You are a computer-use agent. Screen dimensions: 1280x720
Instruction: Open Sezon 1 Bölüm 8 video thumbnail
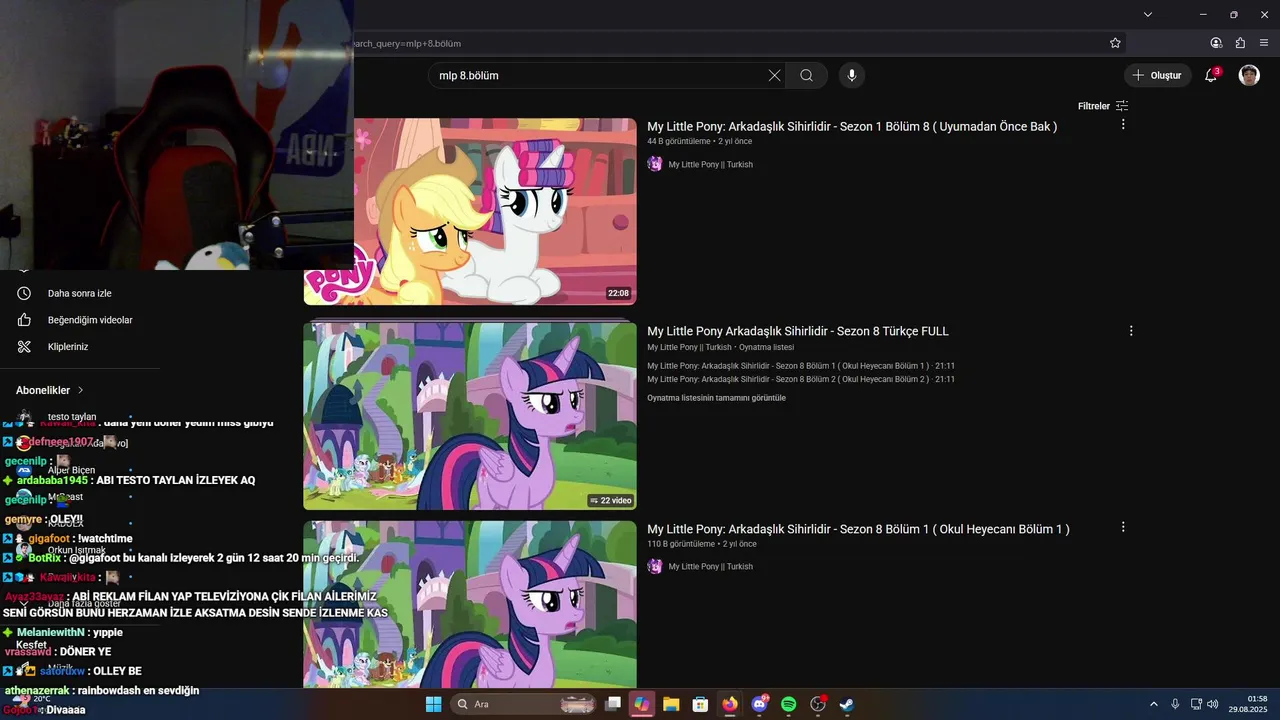point(470,211)
